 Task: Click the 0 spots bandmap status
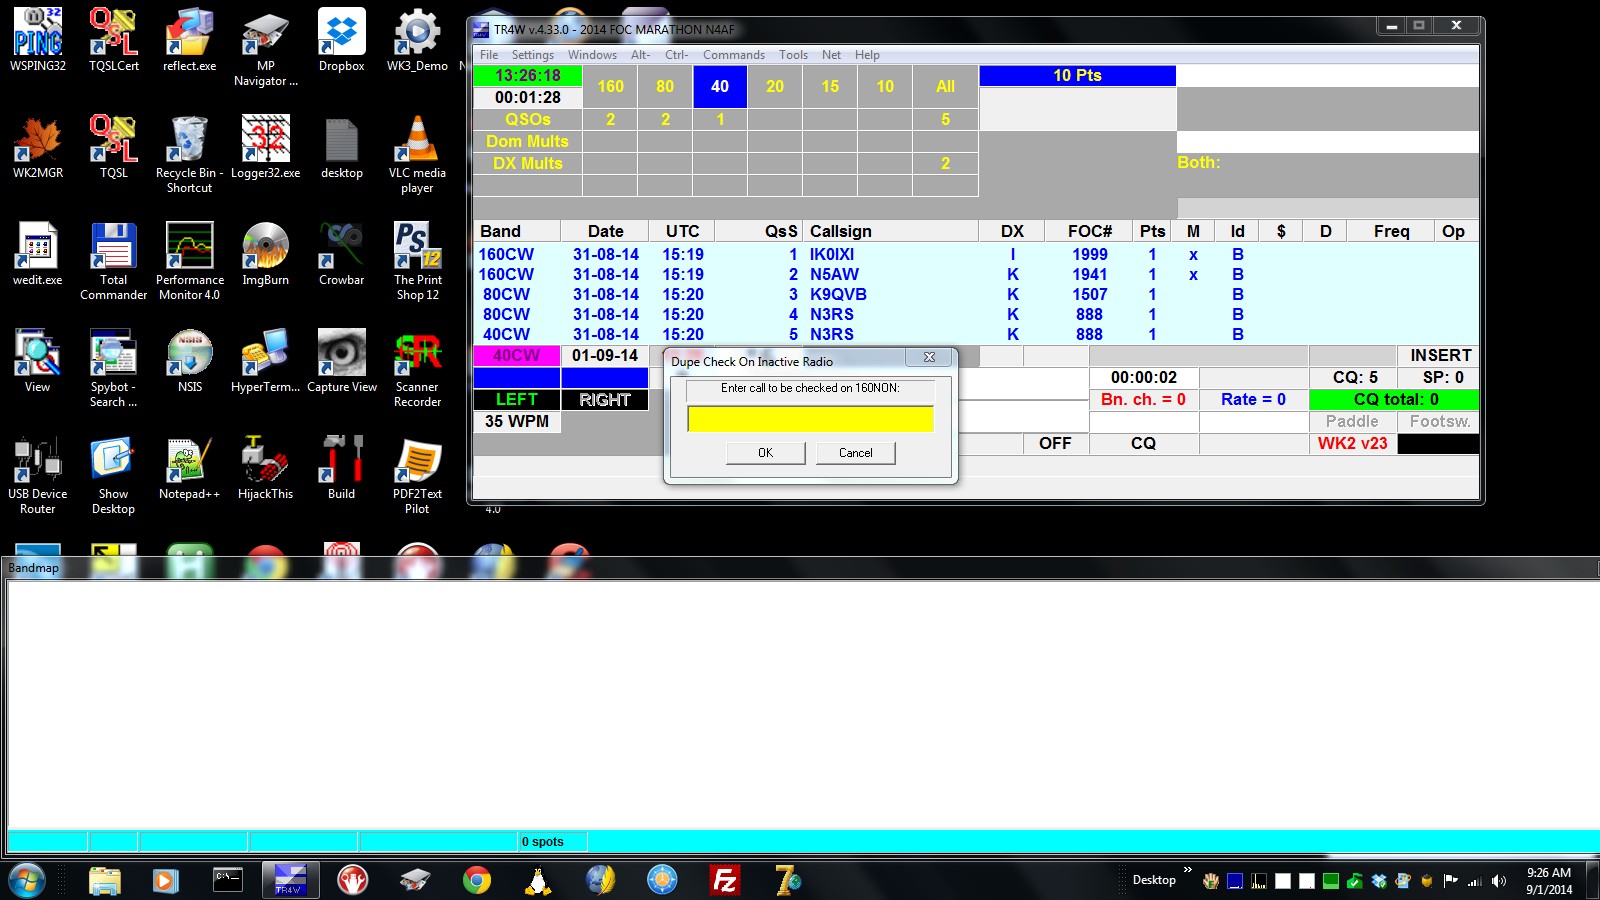pos(543,841)
